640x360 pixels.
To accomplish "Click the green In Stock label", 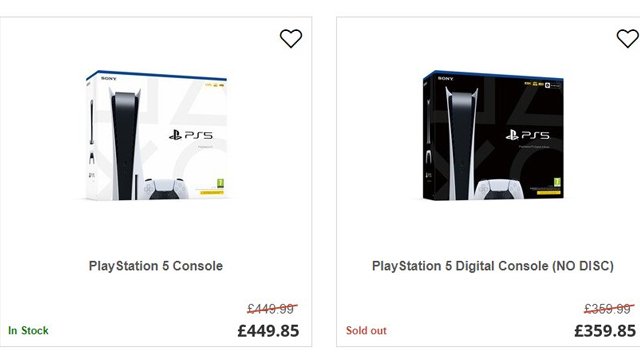I will point(28,331).
